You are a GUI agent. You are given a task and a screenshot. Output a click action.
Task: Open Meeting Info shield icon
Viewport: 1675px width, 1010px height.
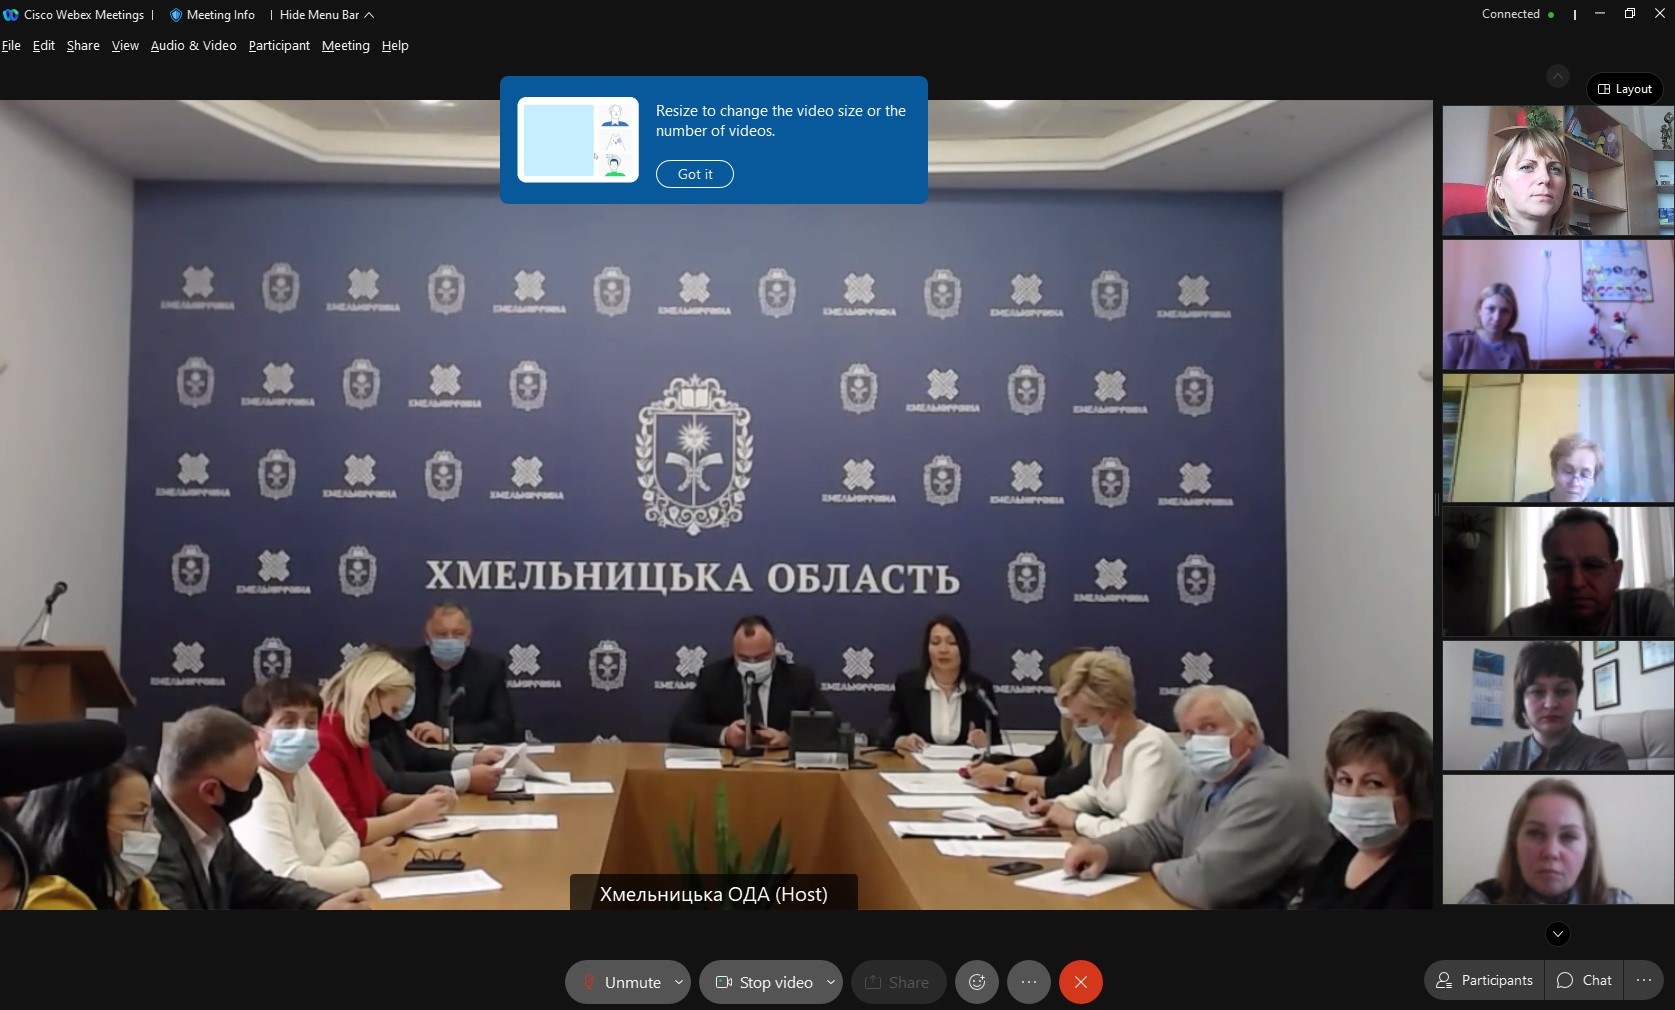[176, 15]
